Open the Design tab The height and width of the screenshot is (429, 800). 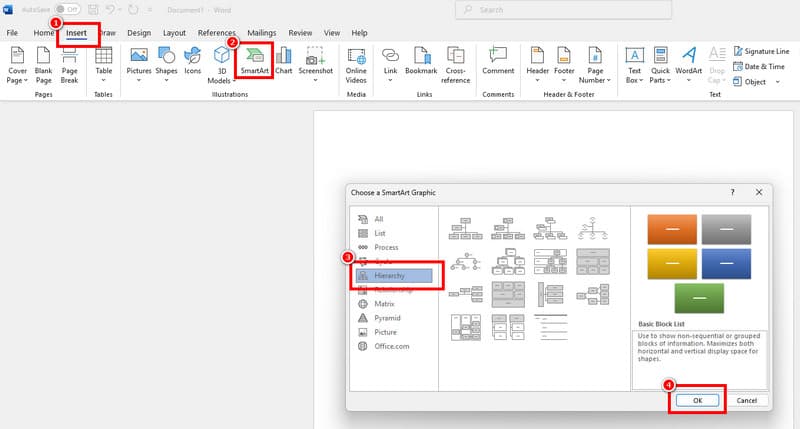pyautogui.click(x=139, y=33)
